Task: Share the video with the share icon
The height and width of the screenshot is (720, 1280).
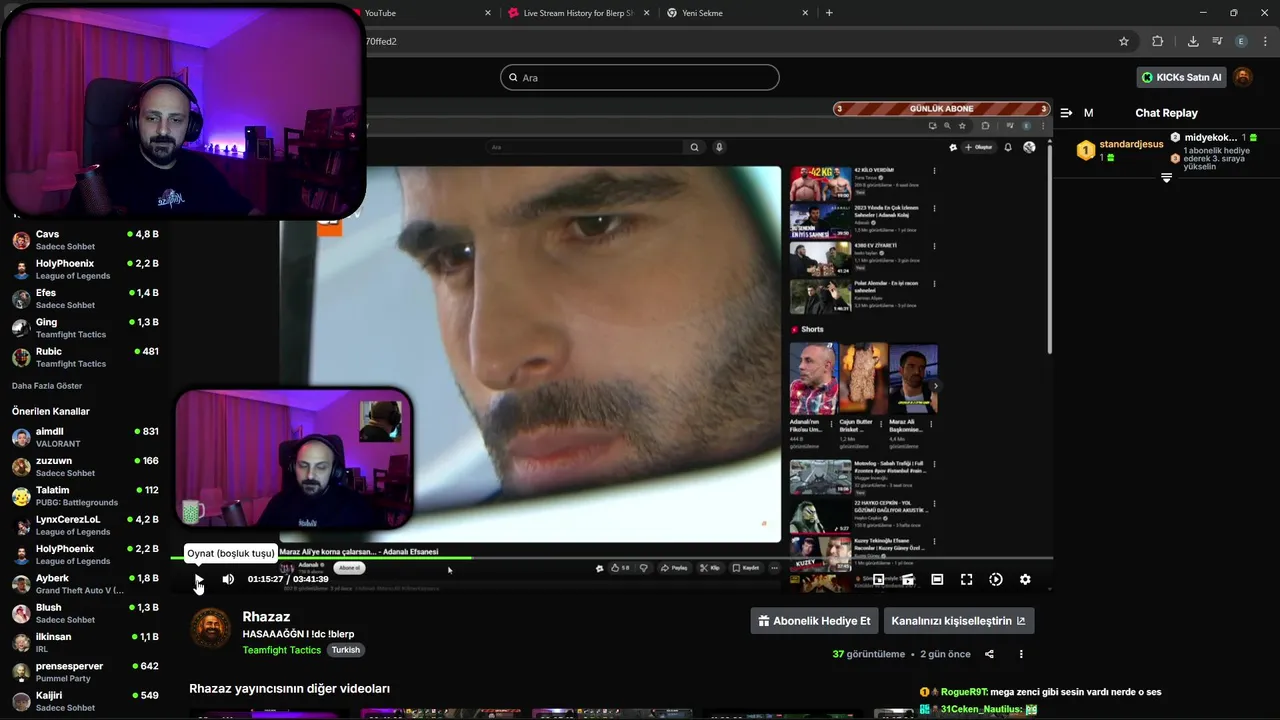Action: tap(989, 654)
